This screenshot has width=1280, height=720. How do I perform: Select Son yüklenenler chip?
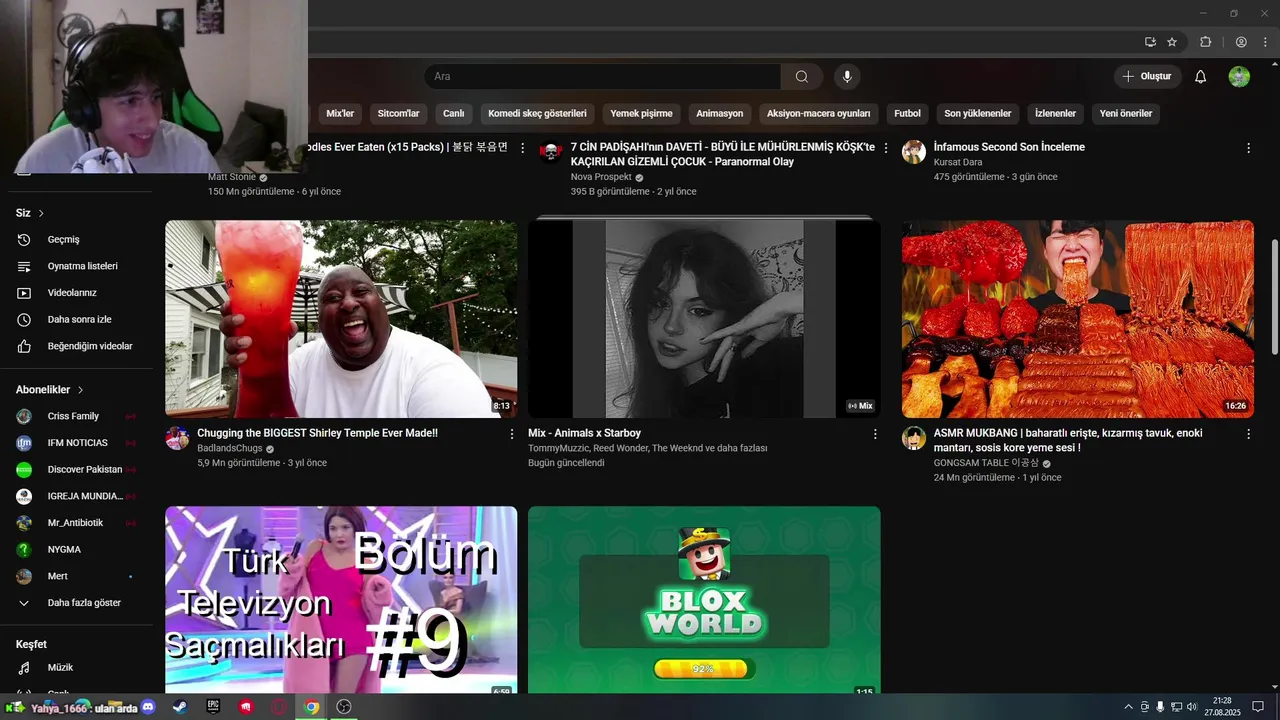tap(978, 113)
